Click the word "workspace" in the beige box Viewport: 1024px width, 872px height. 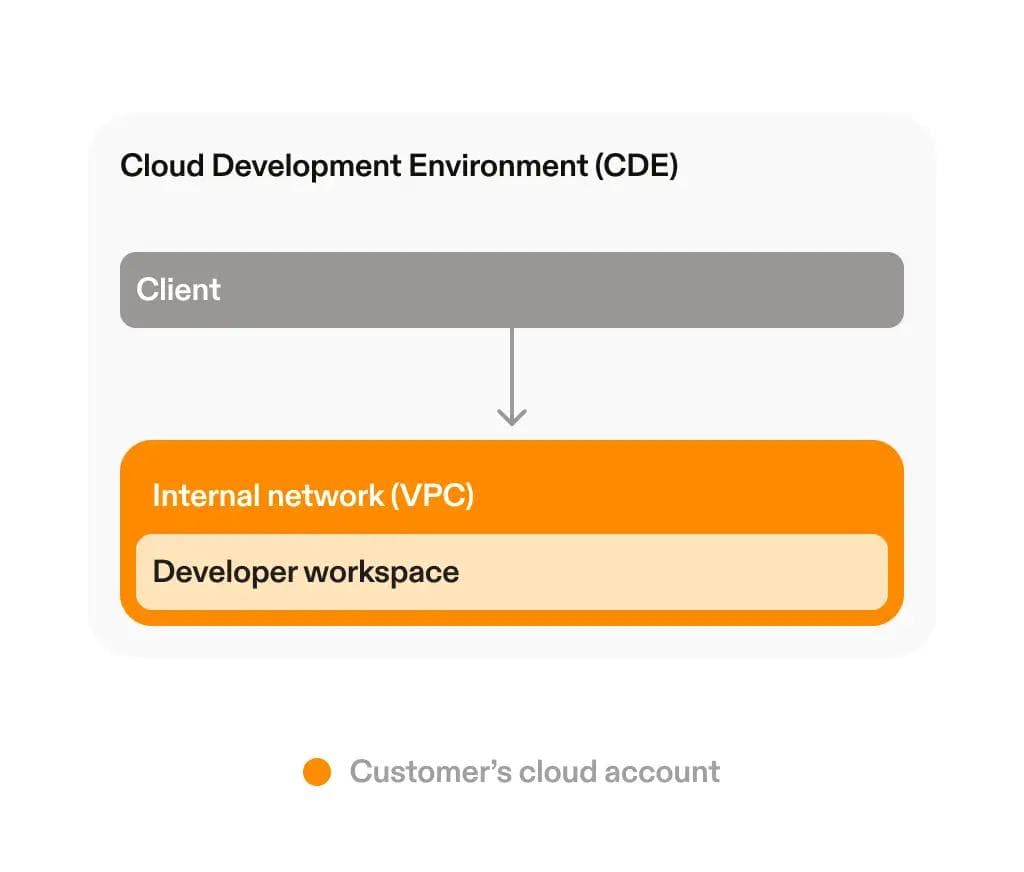381,573
